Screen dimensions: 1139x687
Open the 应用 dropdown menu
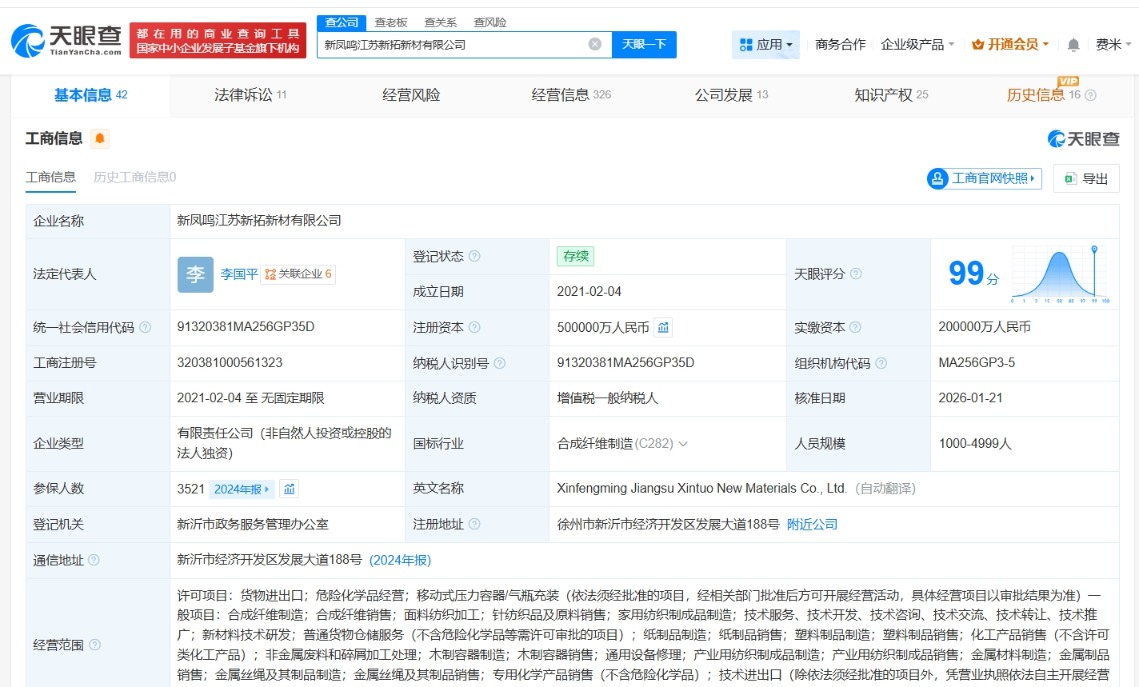coord(767,45)
